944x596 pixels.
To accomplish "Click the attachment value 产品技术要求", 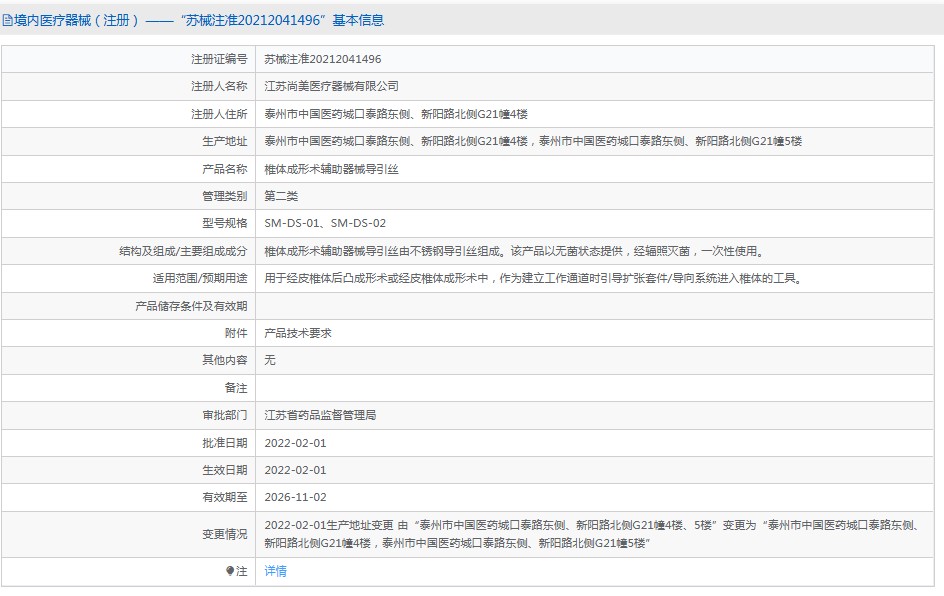I will [x=298, y=333].
